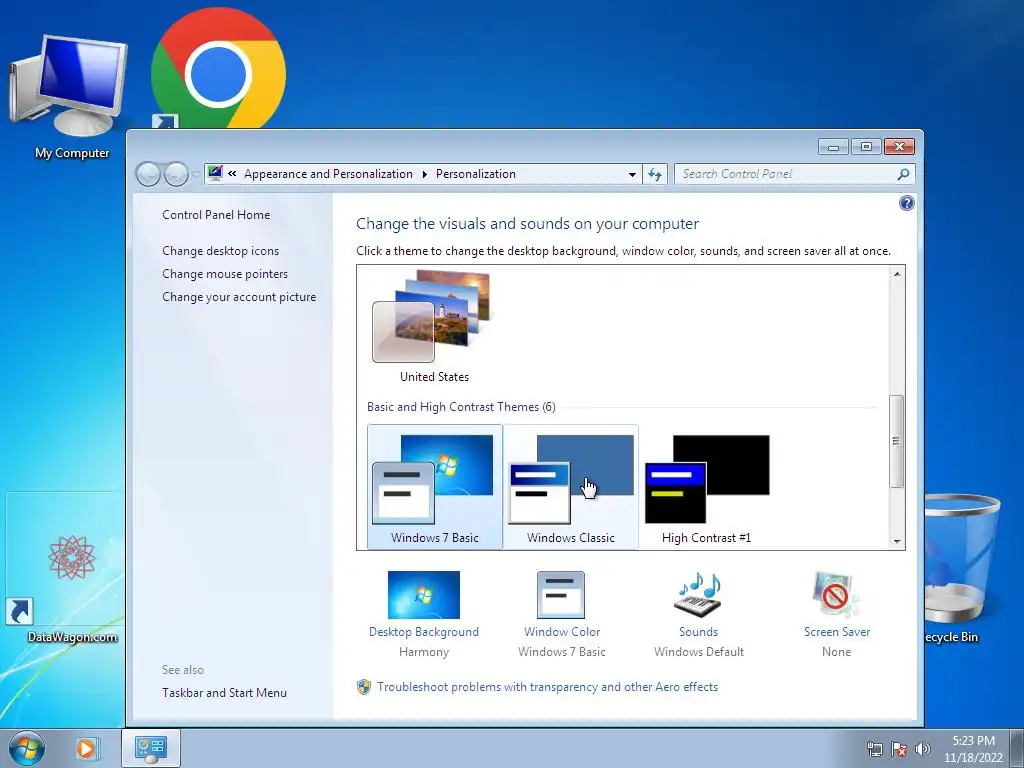This screenshot has height=768, width=1024.
Task: Click in the Search Control Panel field
Action: pos(784,174)
